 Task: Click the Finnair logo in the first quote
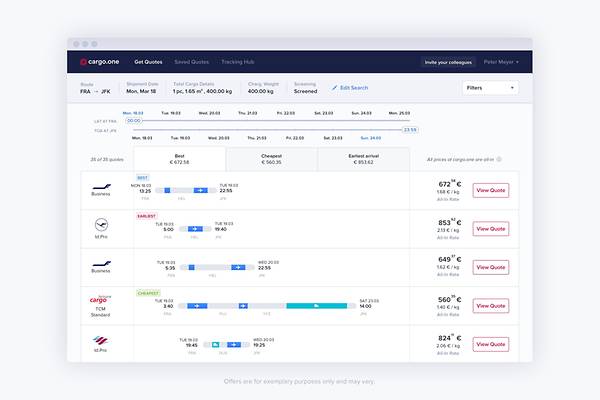click(x=101, y=185)
